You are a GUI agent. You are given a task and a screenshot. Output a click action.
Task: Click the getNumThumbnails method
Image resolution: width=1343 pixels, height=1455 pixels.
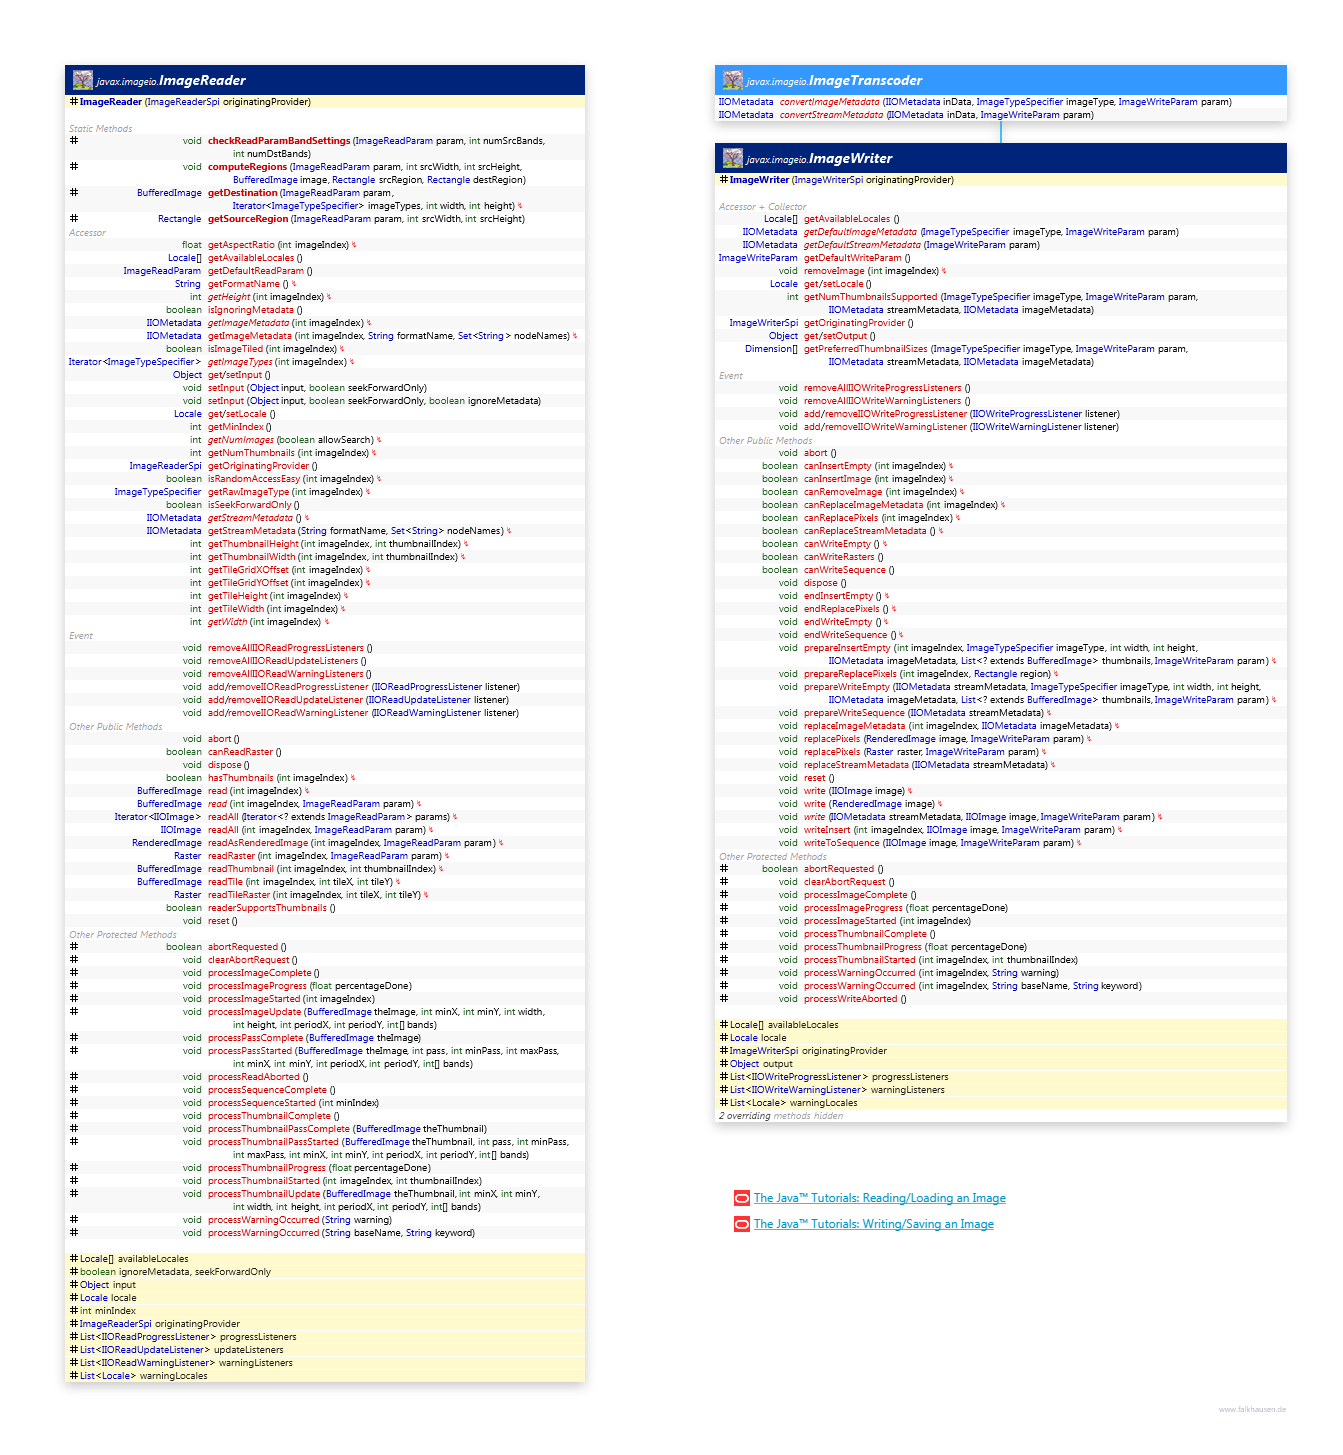point(251,453)
